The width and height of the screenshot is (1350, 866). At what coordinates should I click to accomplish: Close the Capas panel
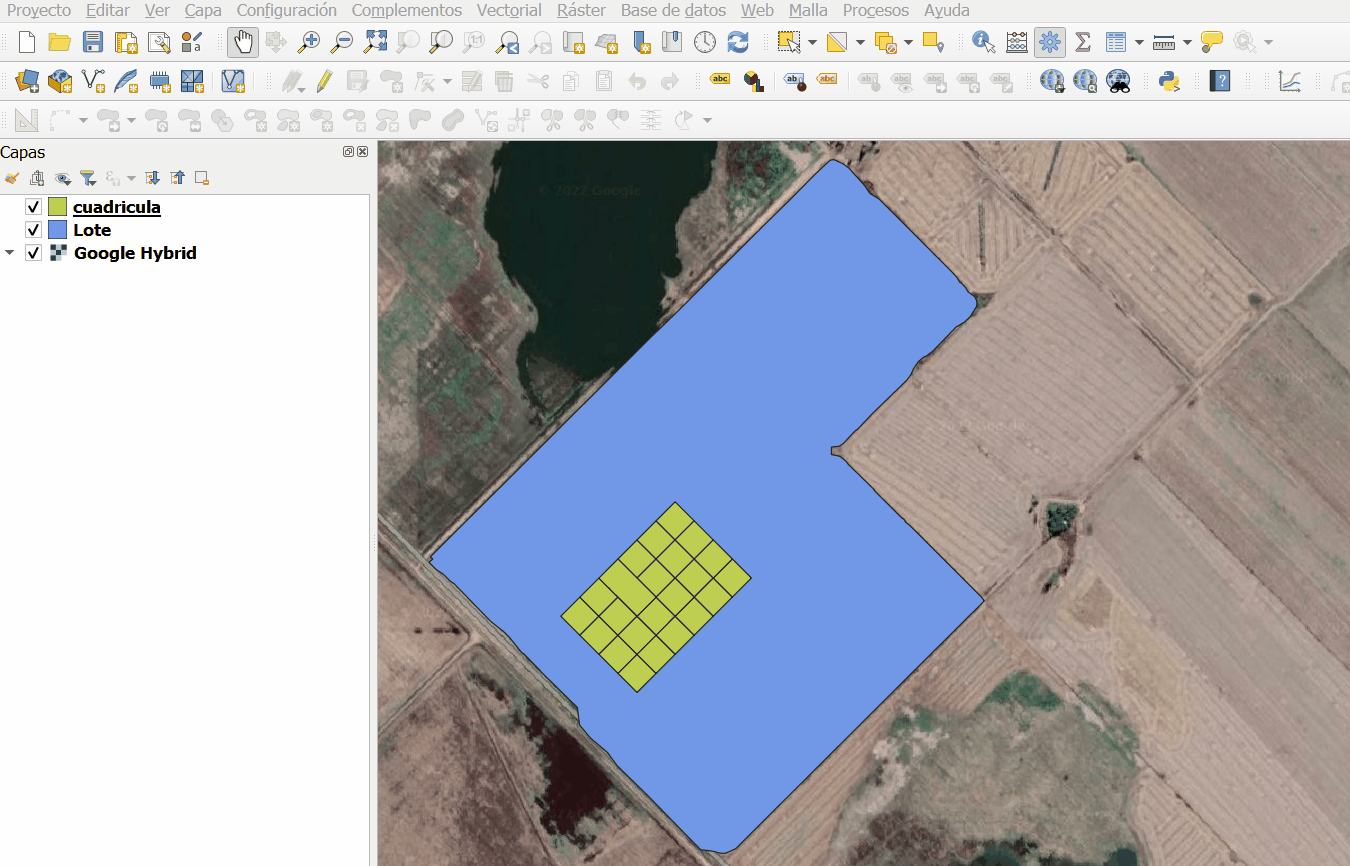tap(362, 152)
